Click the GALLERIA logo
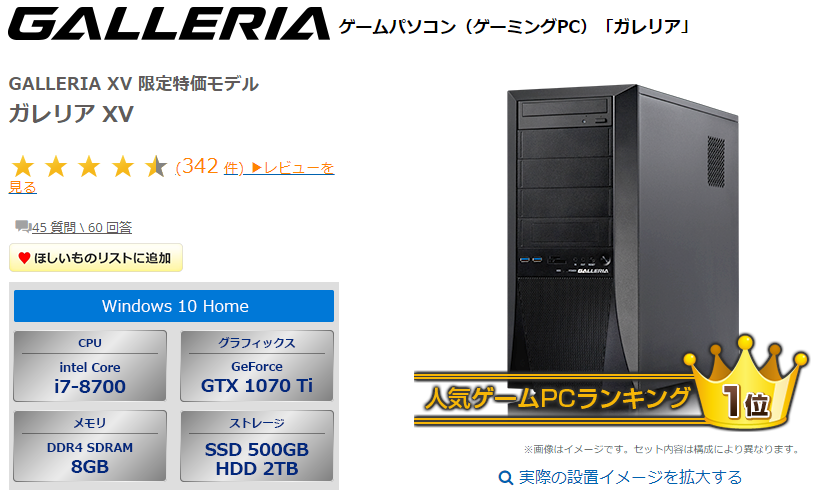This screenshot has height=491, width=821. pos(169,24)
